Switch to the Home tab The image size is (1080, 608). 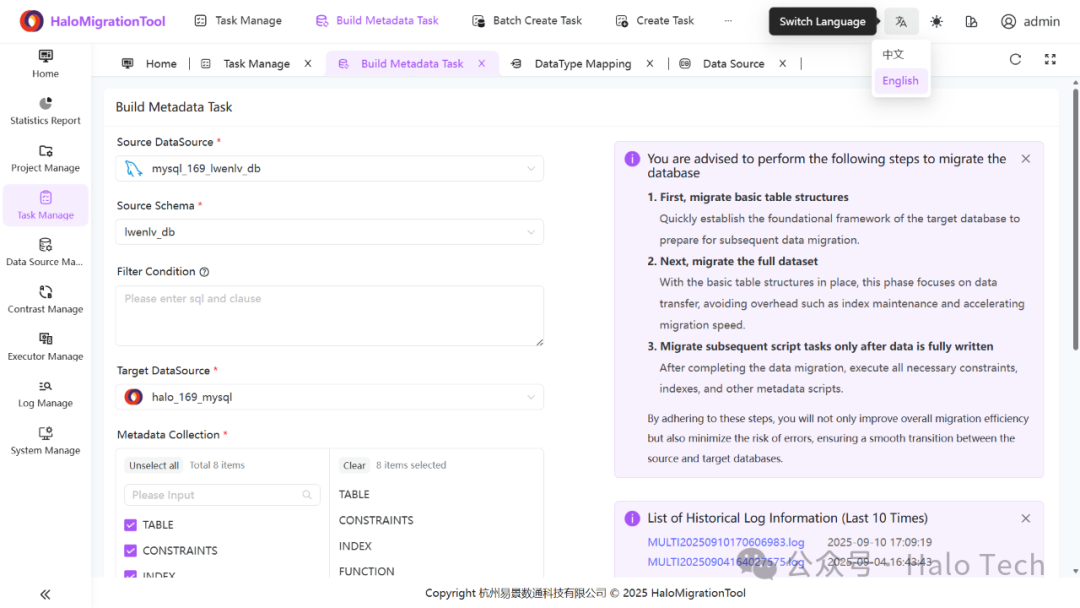(x=149, y=63)
